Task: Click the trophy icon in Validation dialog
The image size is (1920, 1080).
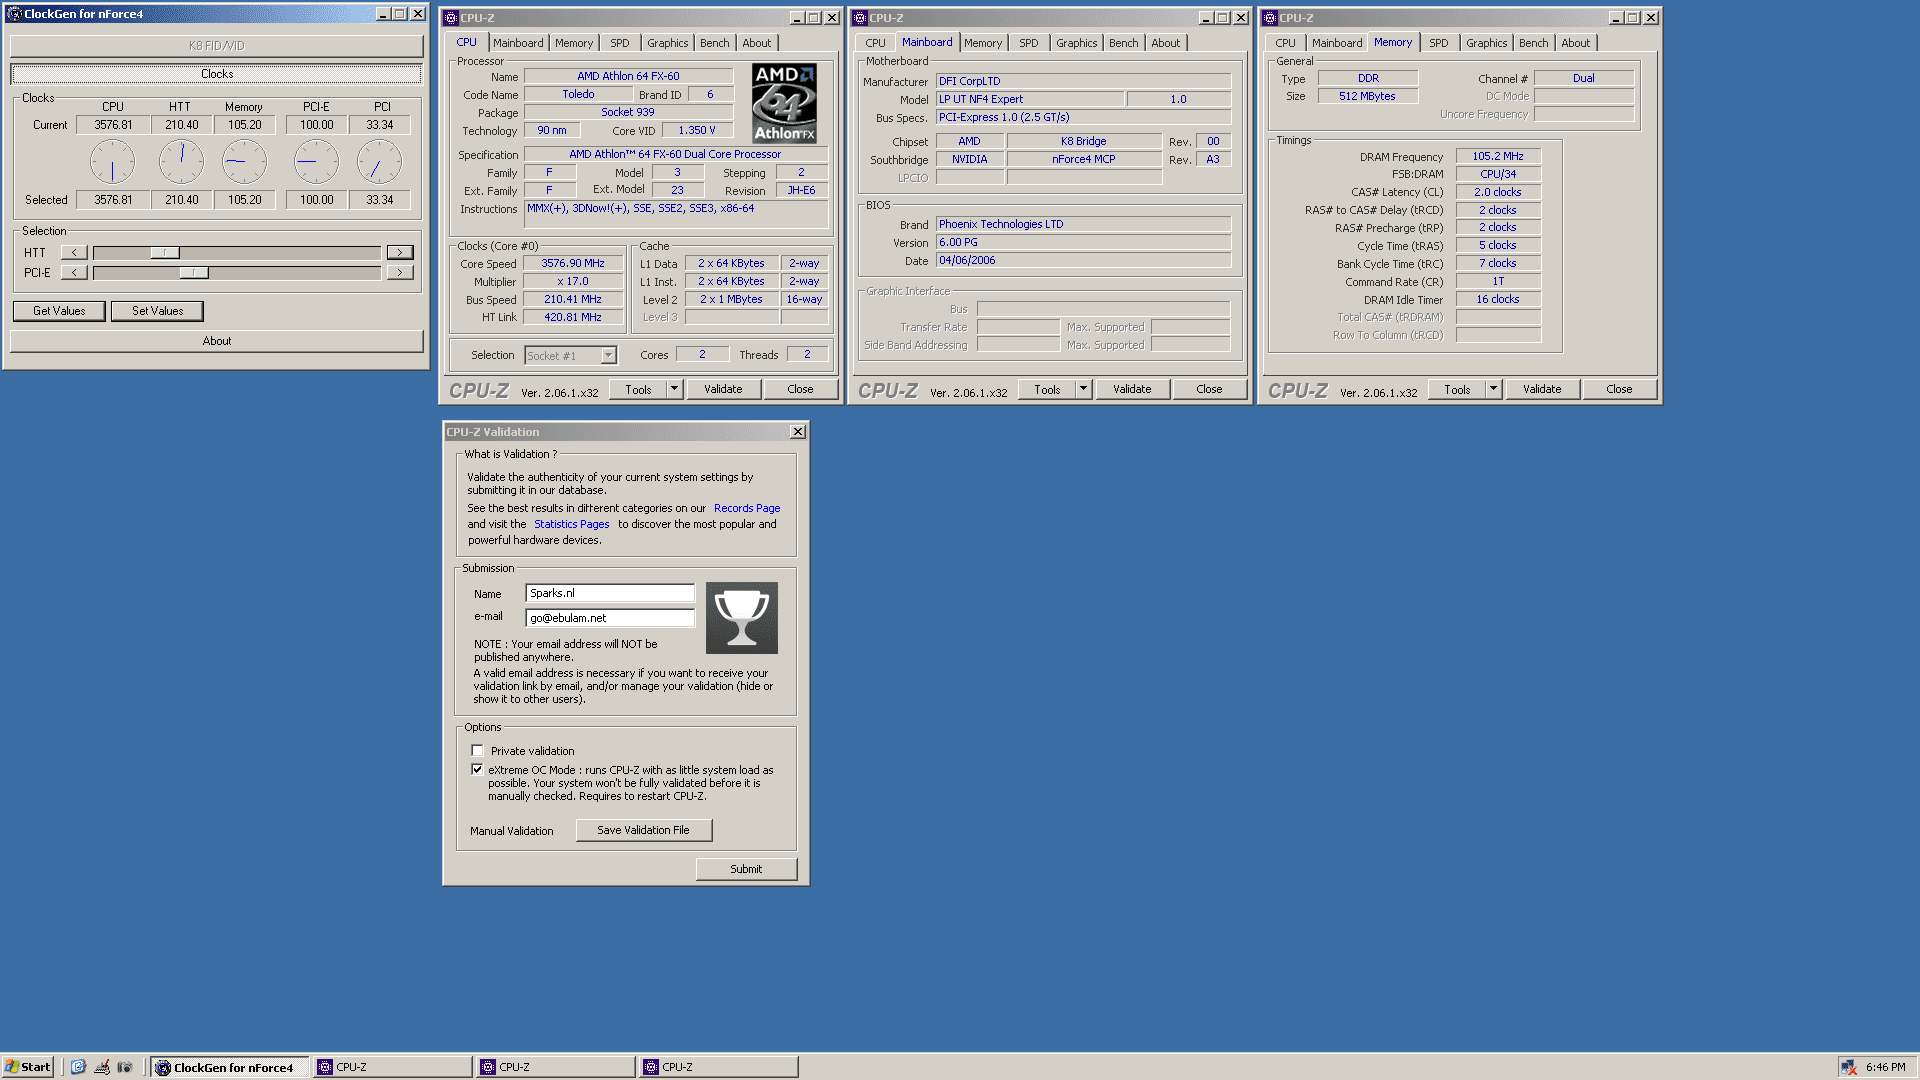Action: pos(742,618)
